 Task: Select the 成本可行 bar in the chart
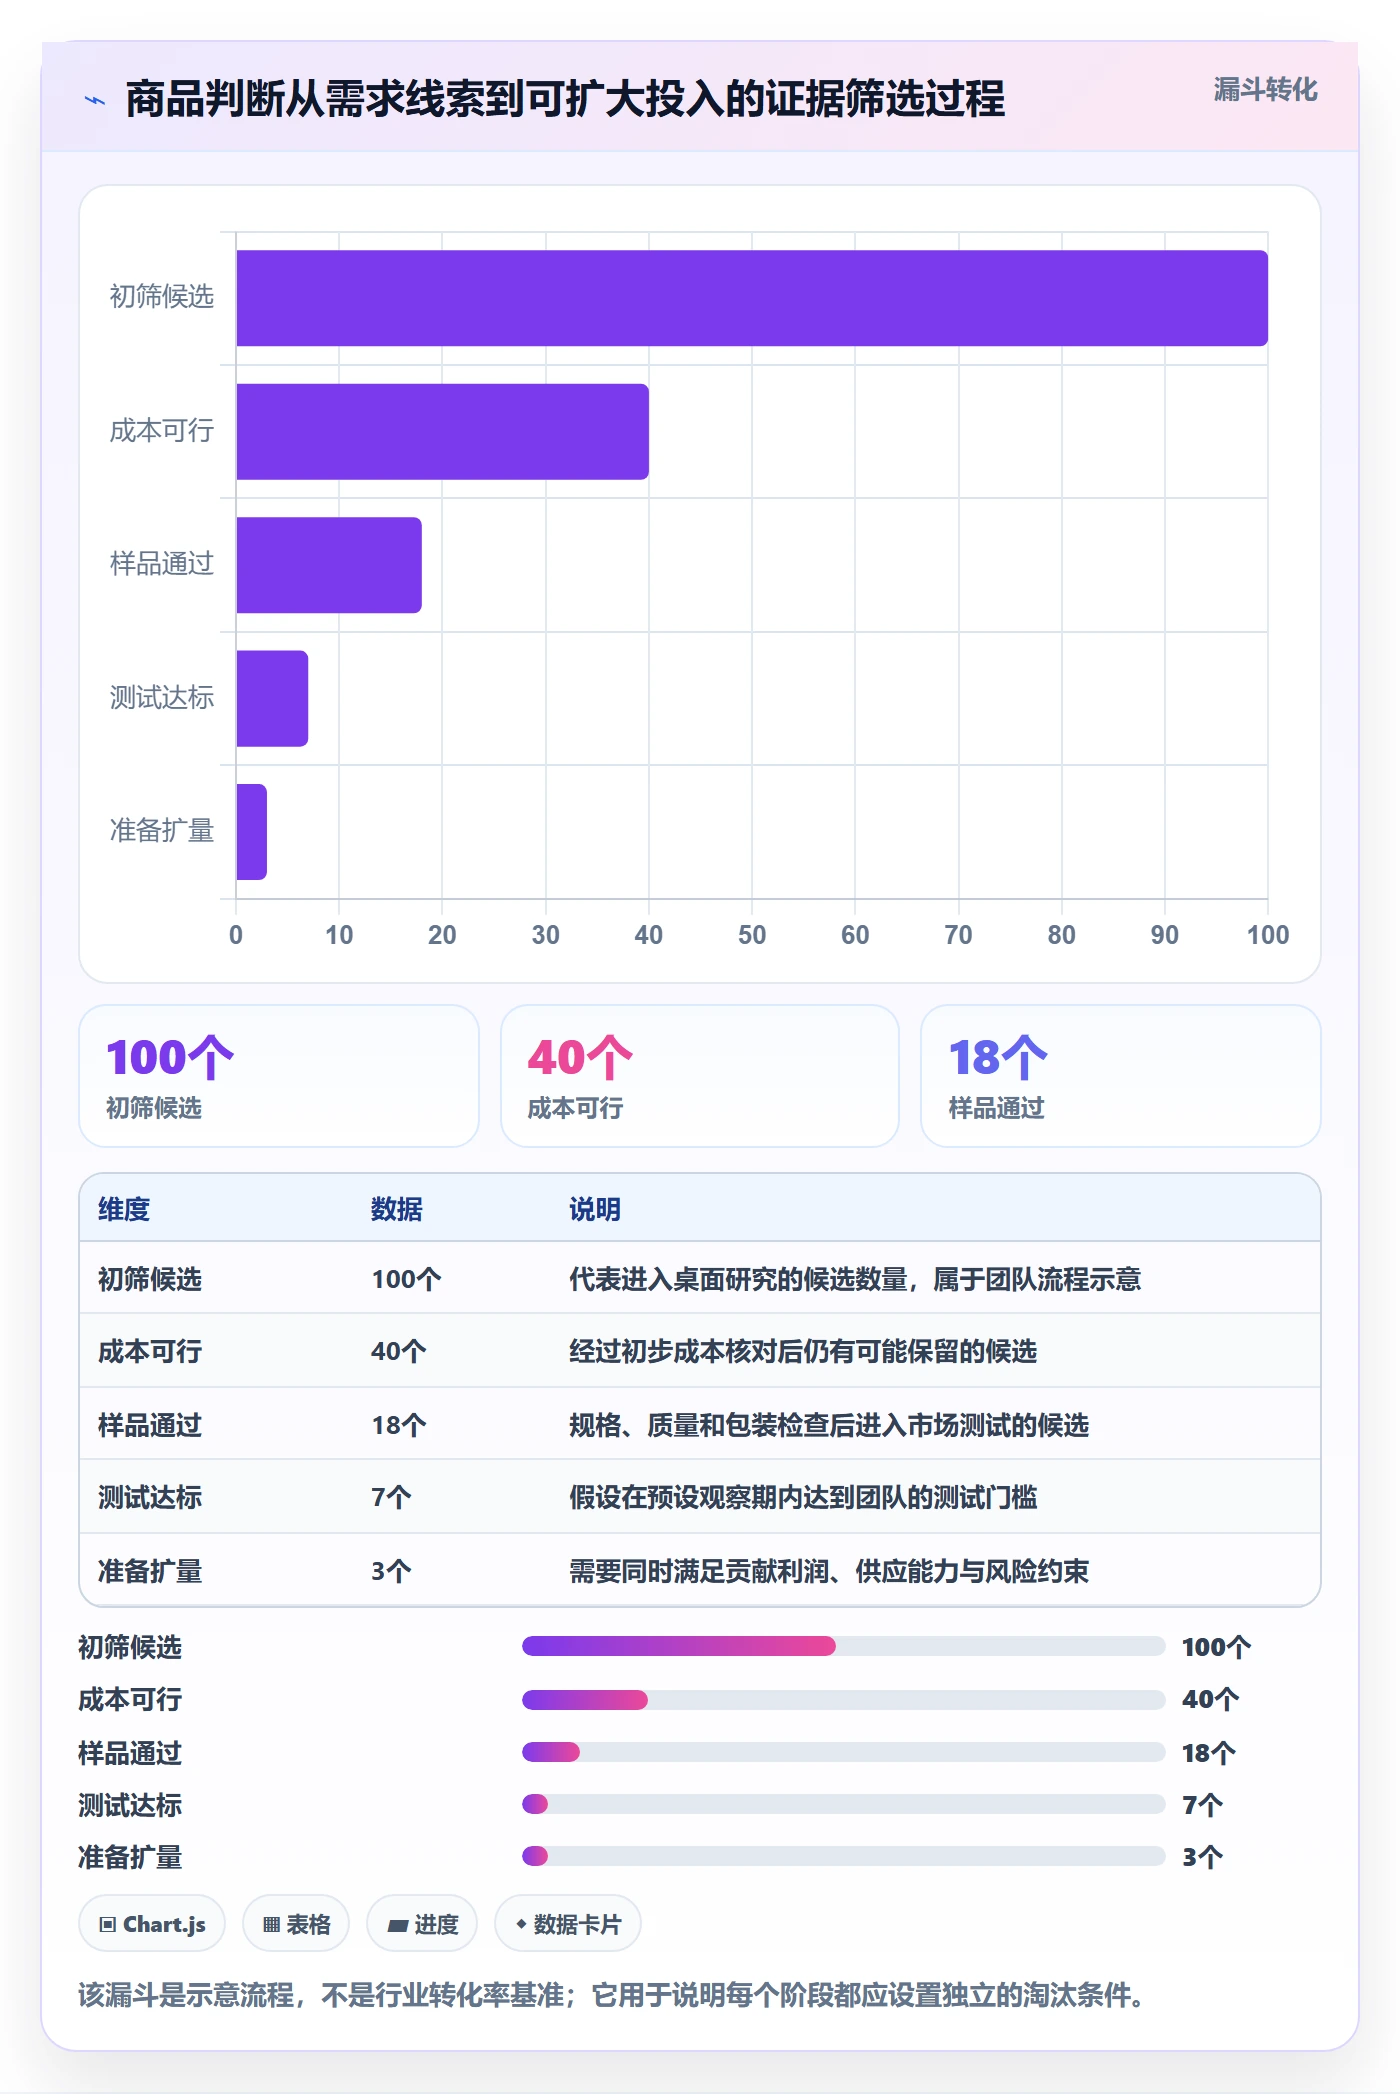point(442,432)
